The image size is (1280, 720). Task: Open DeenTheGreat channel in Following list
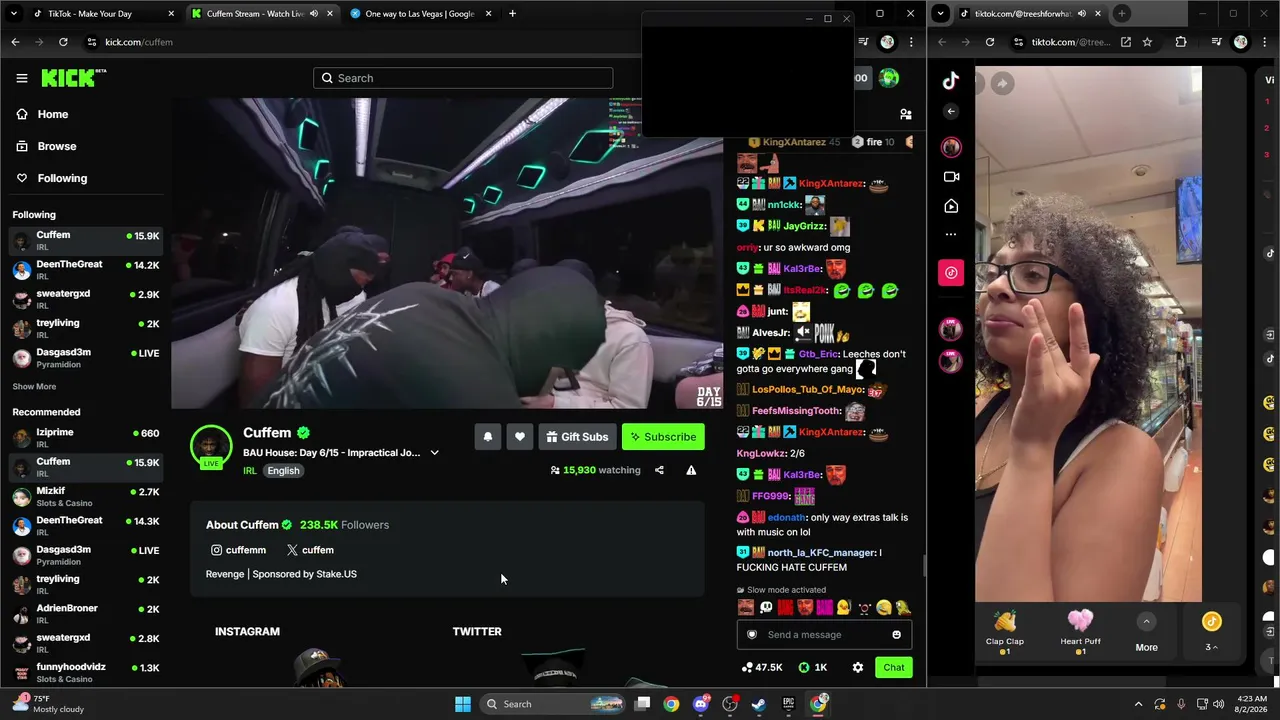85,270
